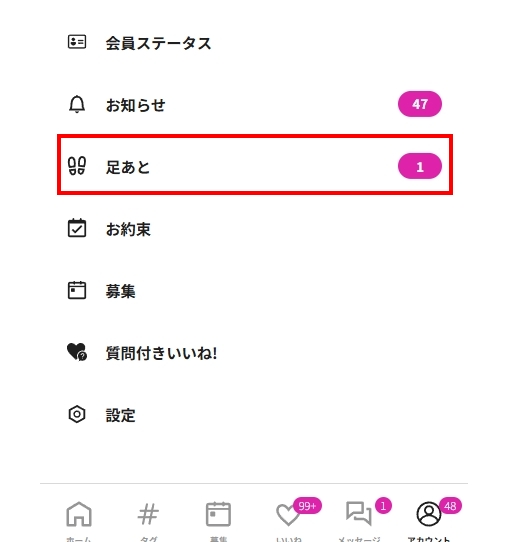Open the 足あと menu entry
Viewport: 527px width, 542px height.
[255, 165]
